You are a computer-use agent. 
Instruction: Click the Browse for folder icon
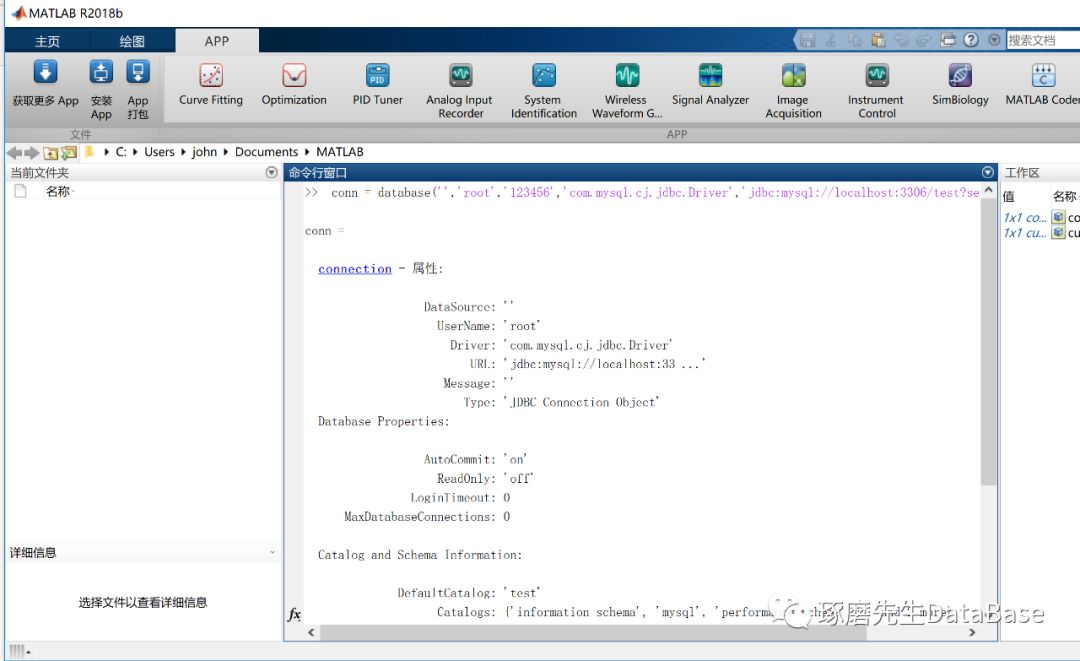pyautogui.click(x=69, y=153)
